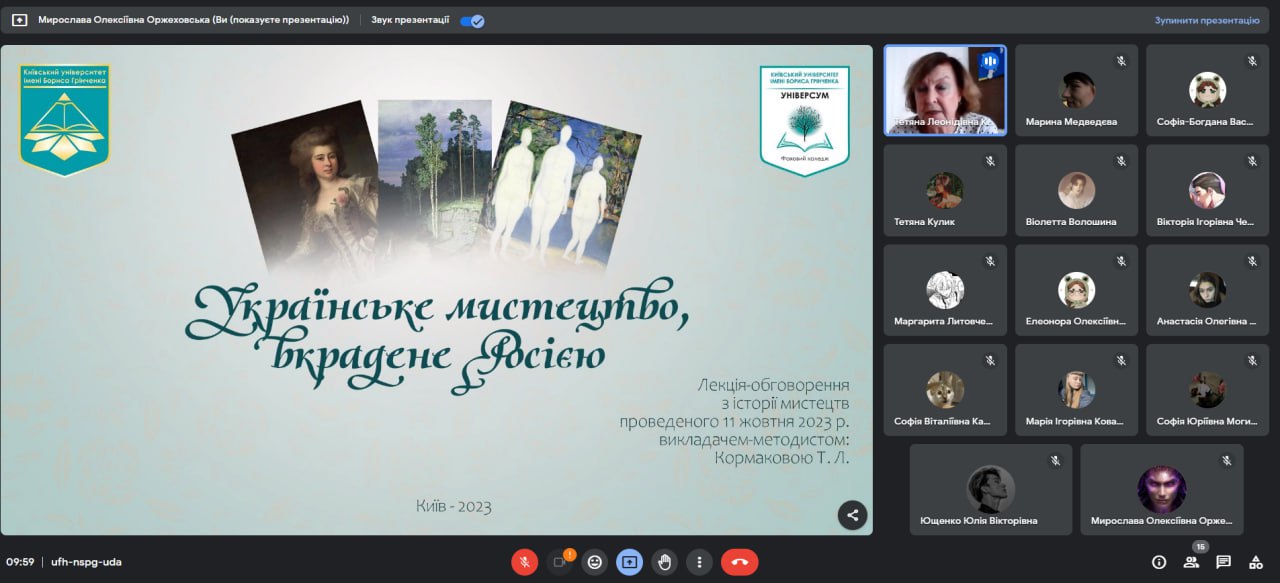Click the red leave call button

point(739,562)
